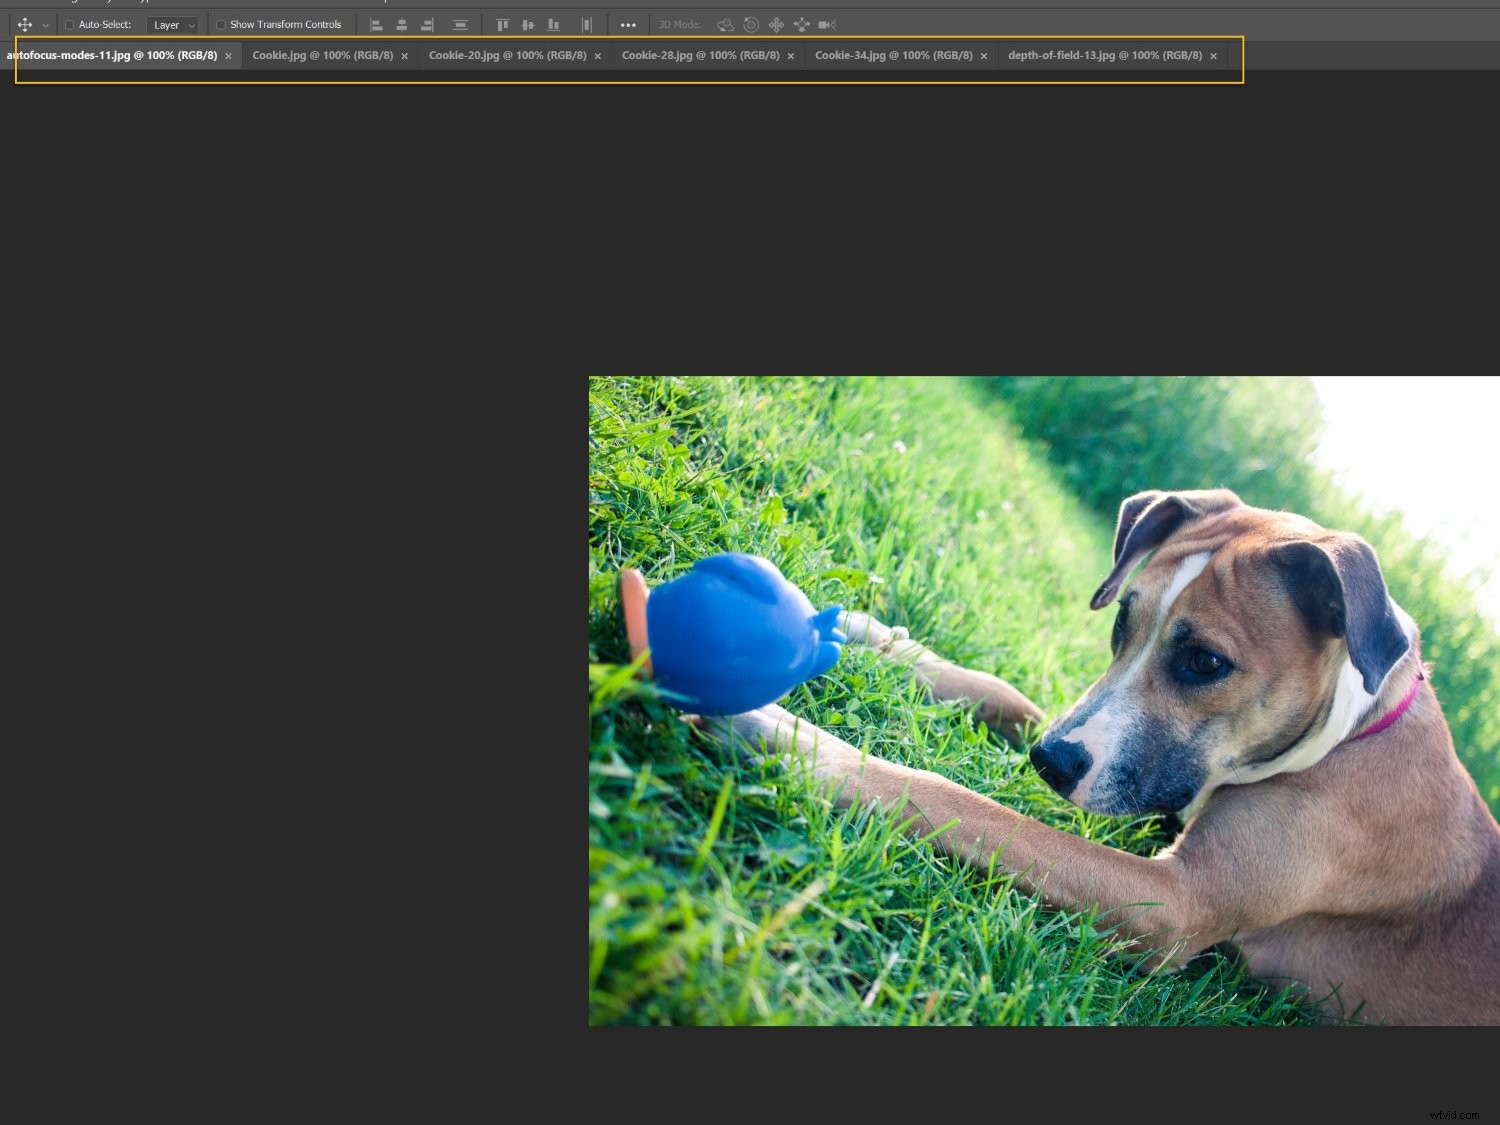Click the Align right edges icon
This screenshot has height=1125, width=1500.
click(425, 24)
